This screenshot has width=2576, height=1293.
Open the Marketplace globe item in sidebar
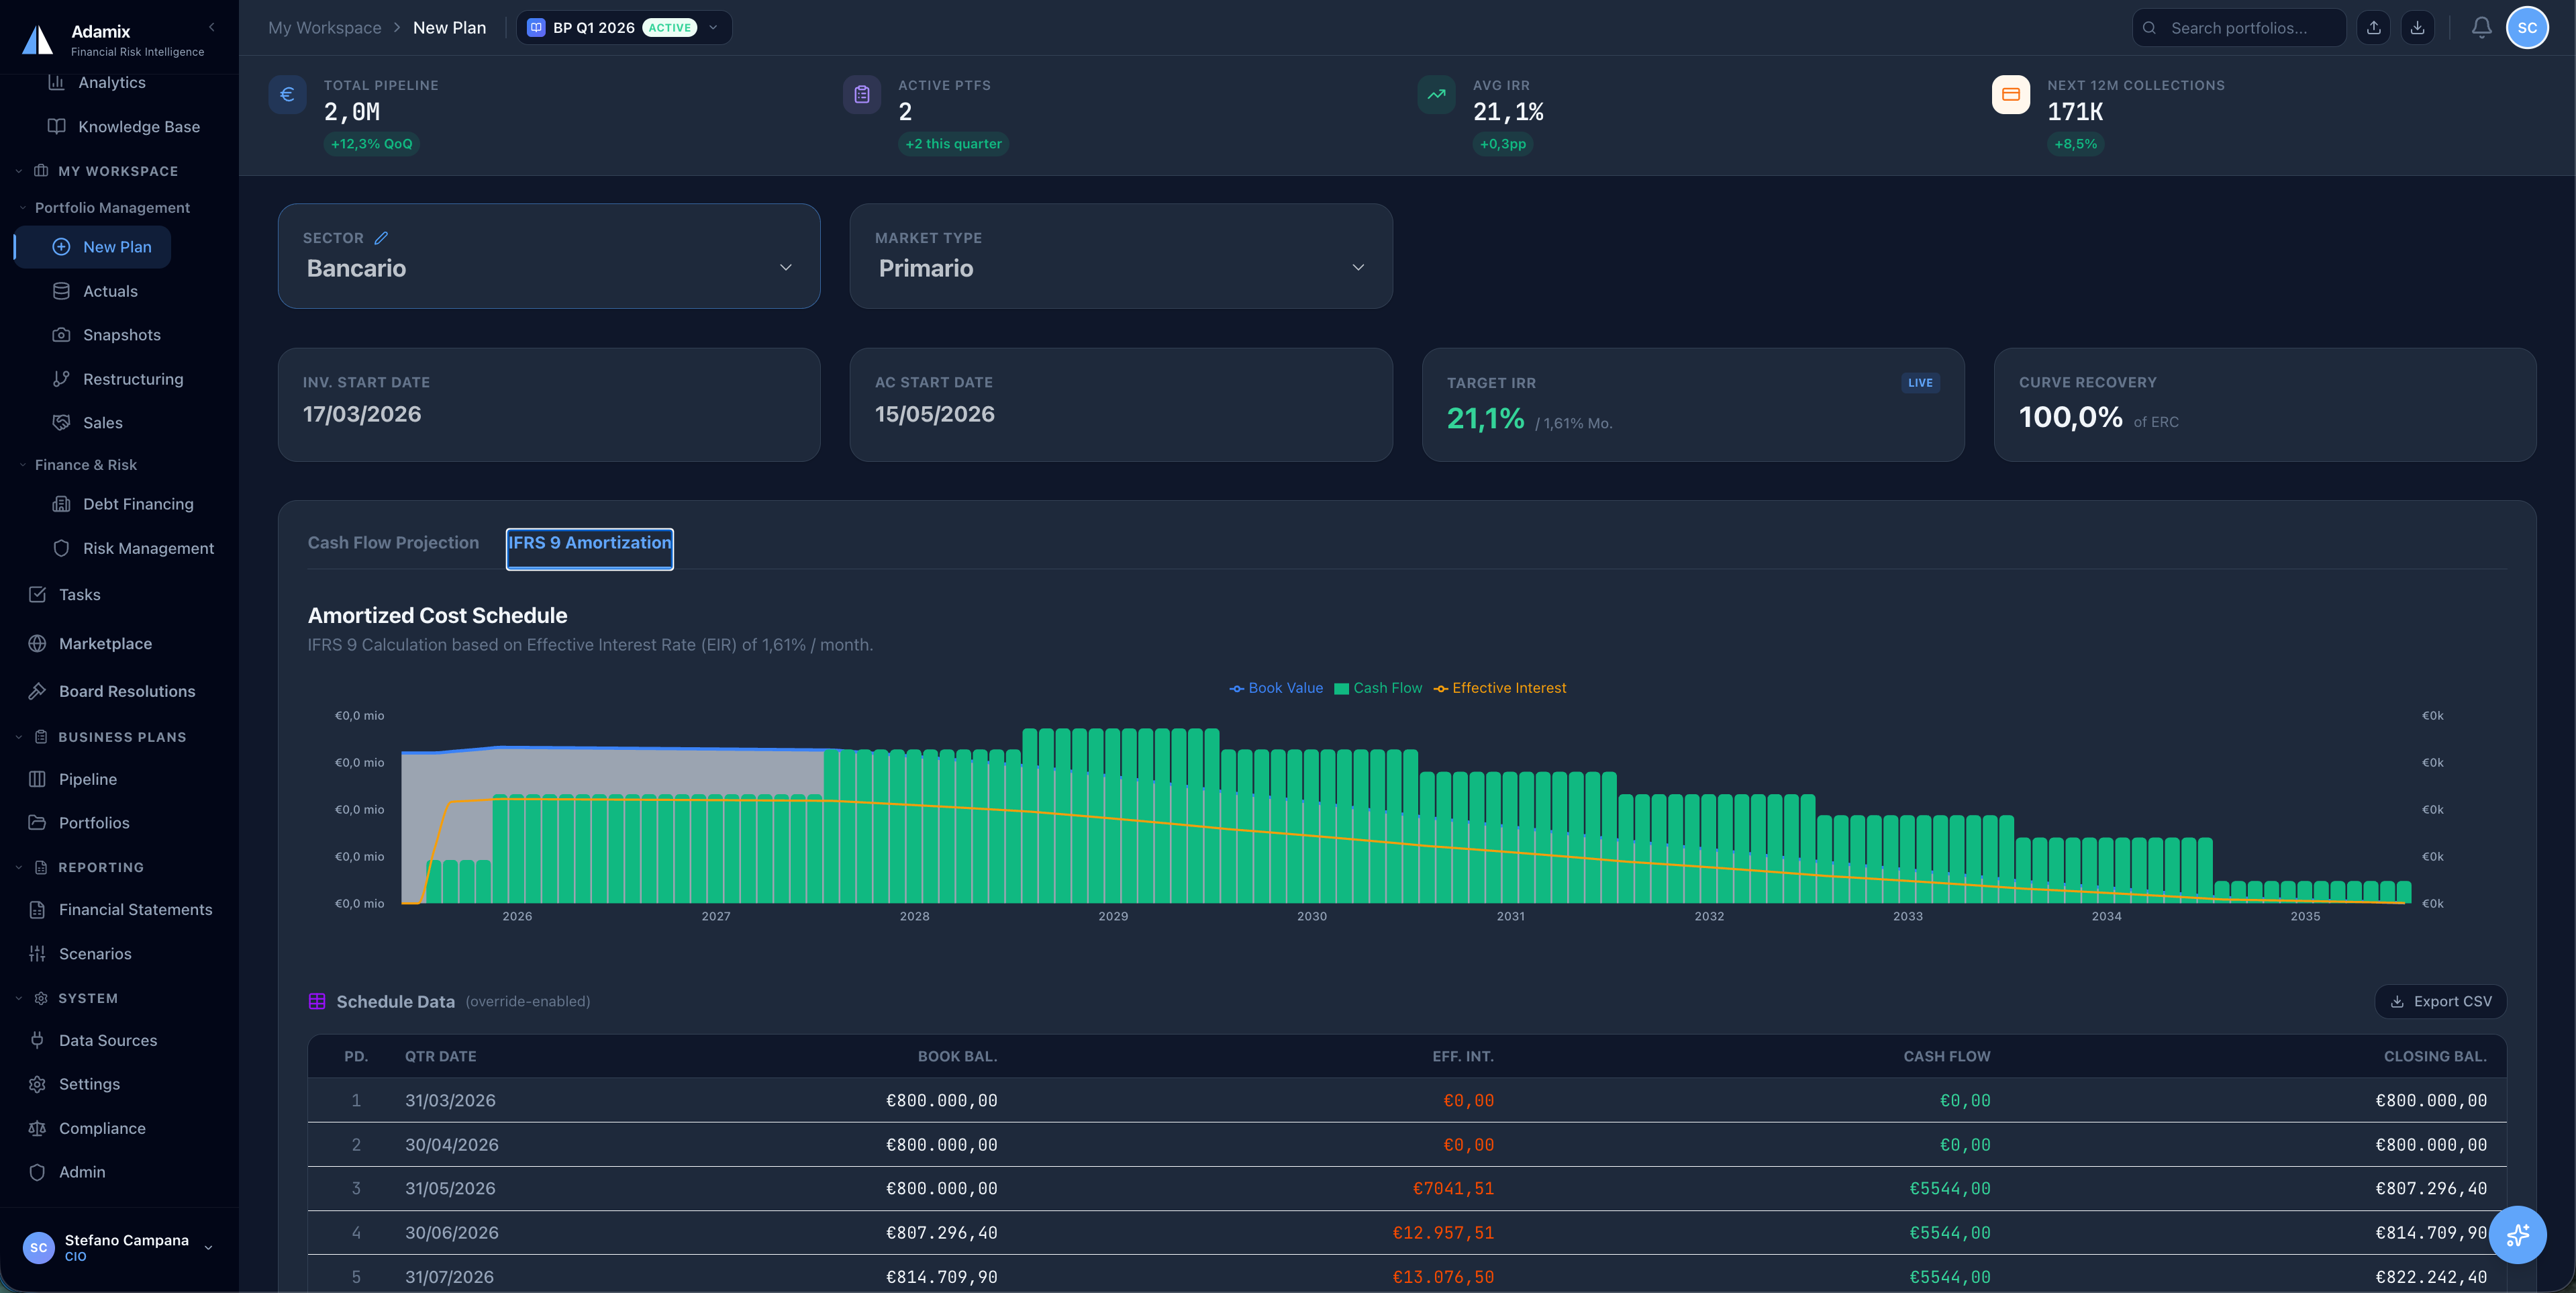pyautogui.click(x=105, y=643)
